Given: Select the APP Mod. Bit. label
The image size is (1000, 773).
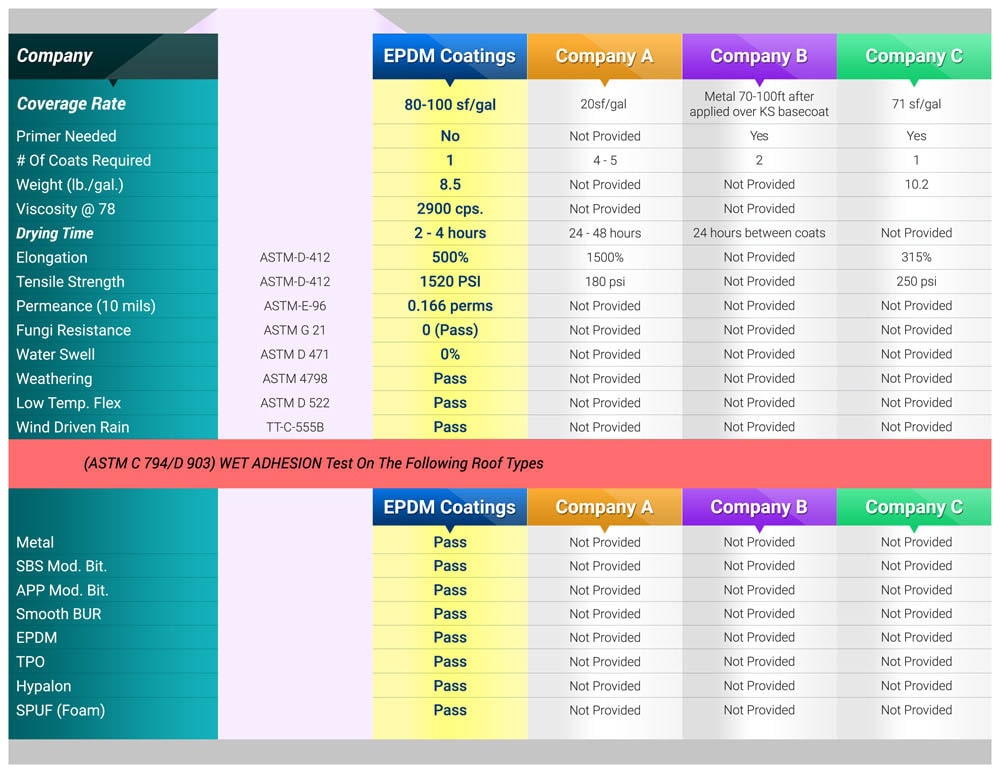Looking at the screenshot, I should tap(62, 591).
